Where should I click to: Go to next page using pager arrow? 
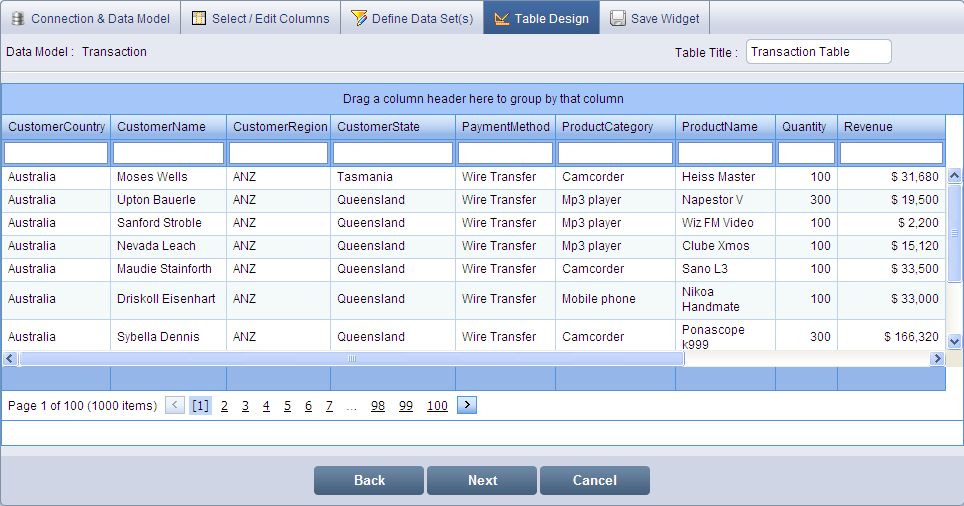pos(467,405)
